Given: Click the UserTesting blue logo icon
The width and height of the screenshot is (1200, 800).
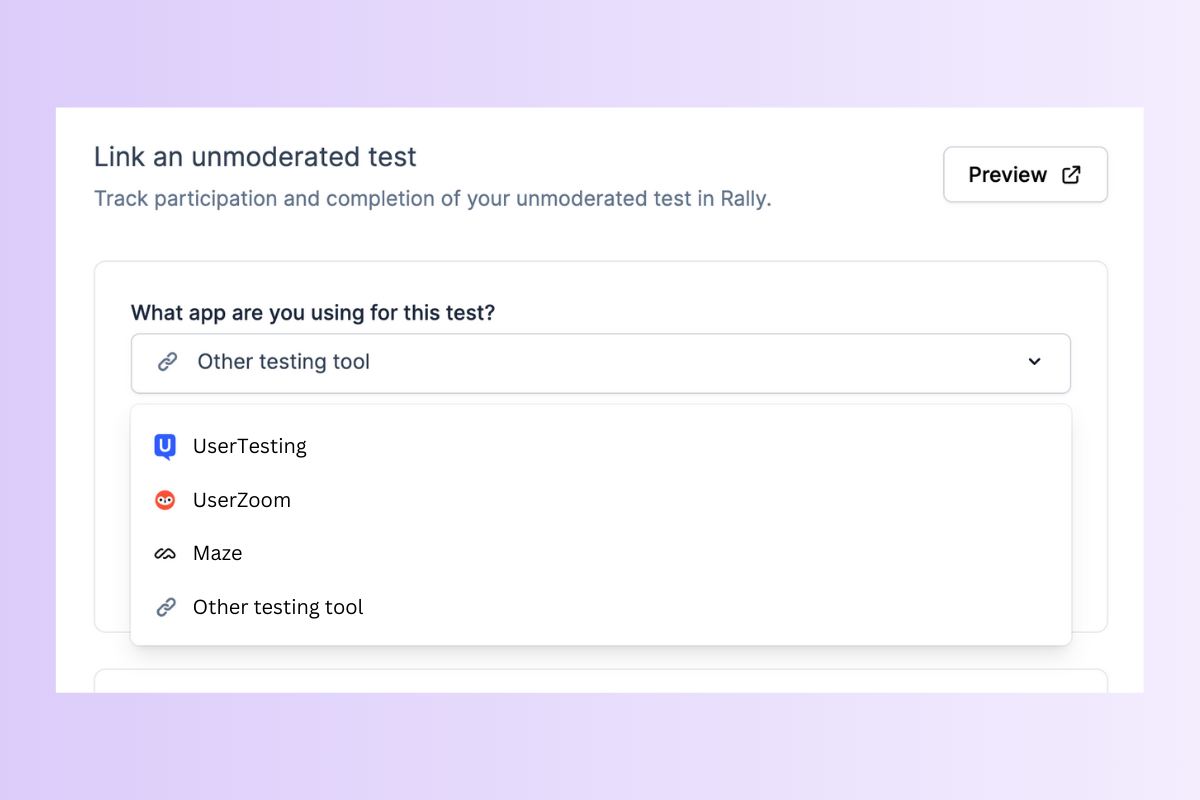Looking at the screenshot, I should (x=165, y=447).
